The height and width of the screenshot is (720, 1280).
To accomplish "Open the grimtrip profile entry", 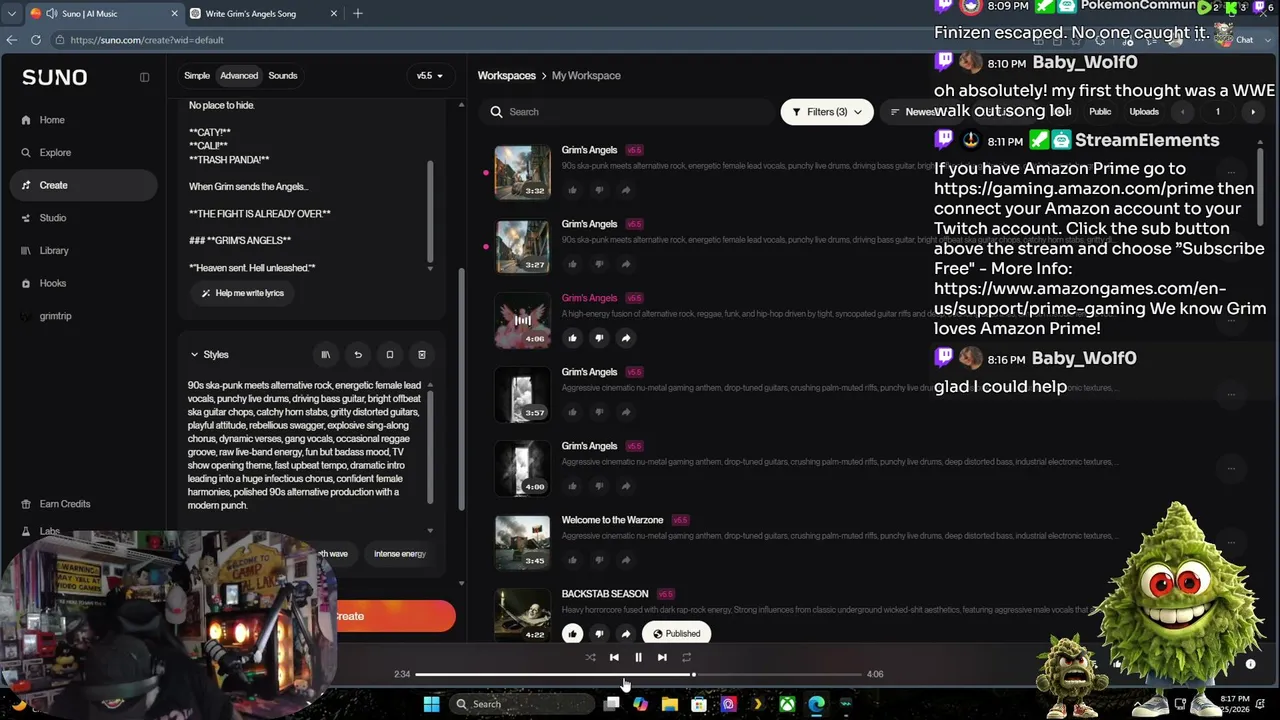I will pos(55,316).
